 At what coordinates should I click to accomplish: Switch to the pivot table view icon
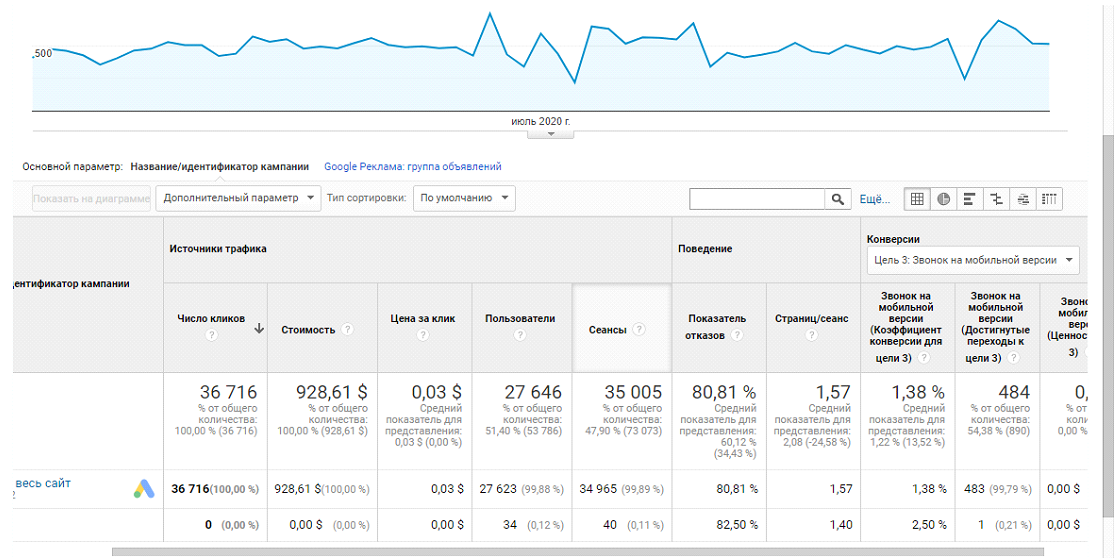[x=1050, y=199]
